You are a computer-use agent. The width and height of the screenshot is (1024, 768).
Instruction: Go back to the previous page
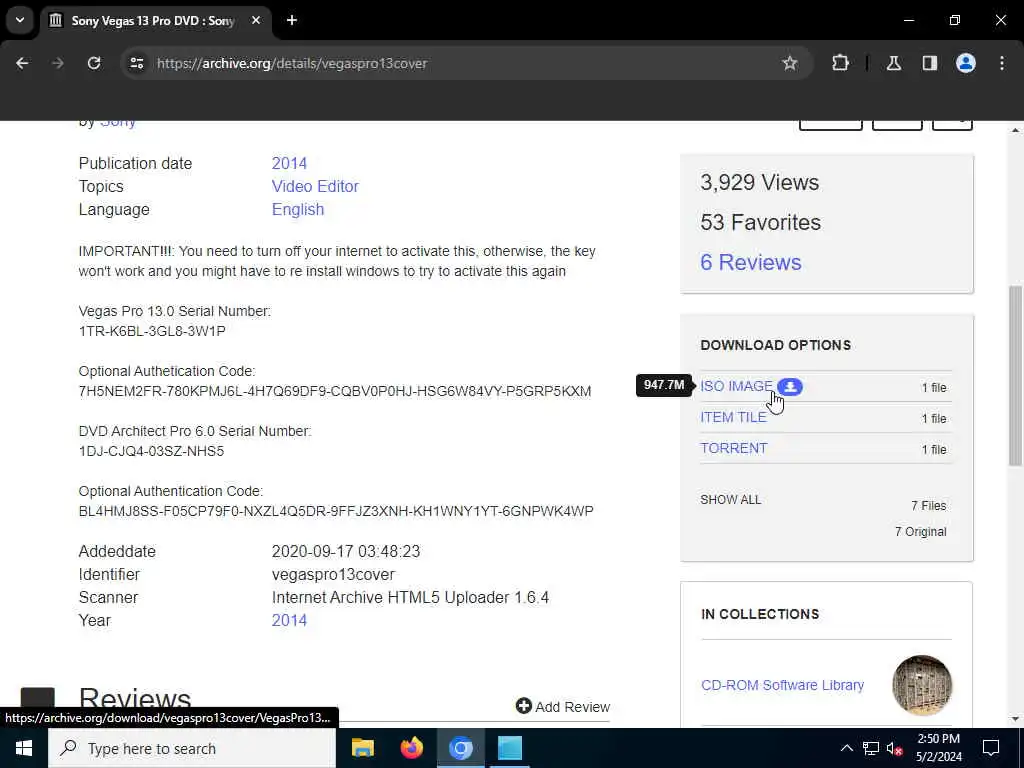[x=22, y=63]
